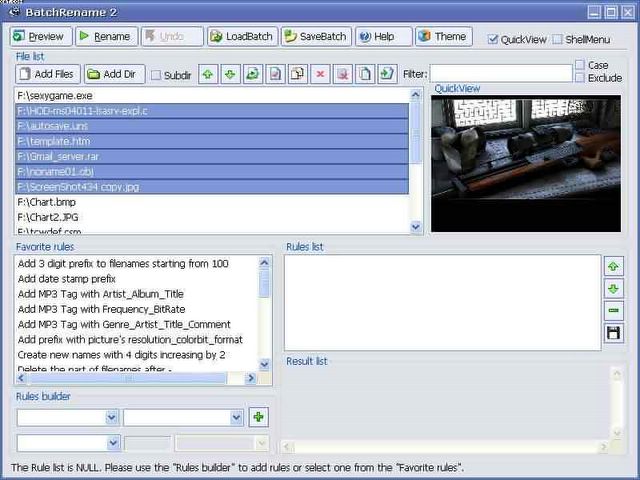
Task: Tick the Subdir checkbox
Action: coord(156,75)
